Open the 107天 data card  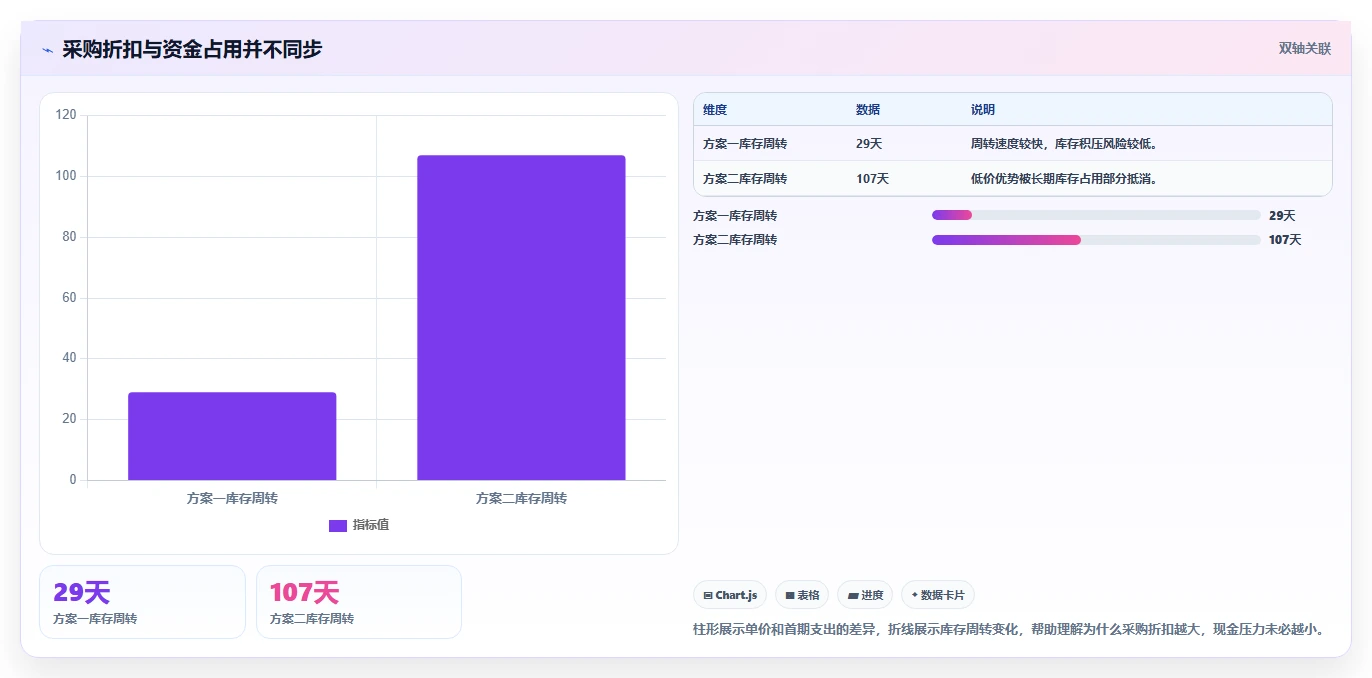tap(359, 602)
